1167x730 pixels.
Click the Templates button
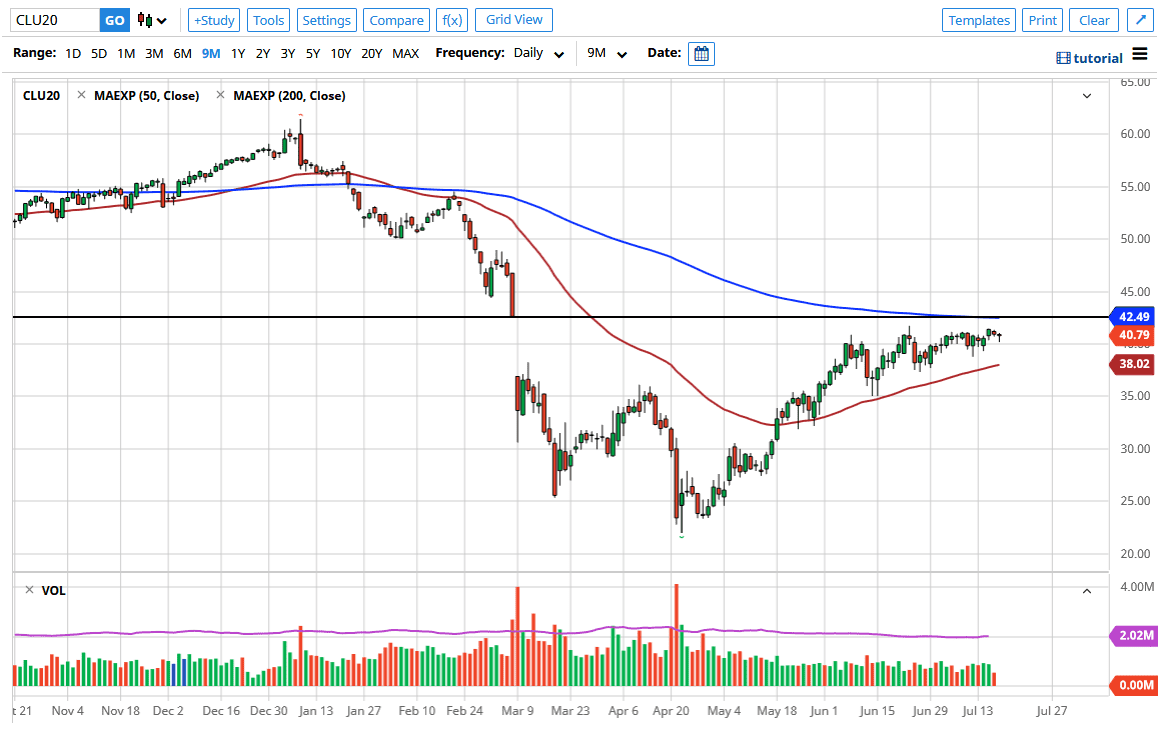[x=978, y=19]
